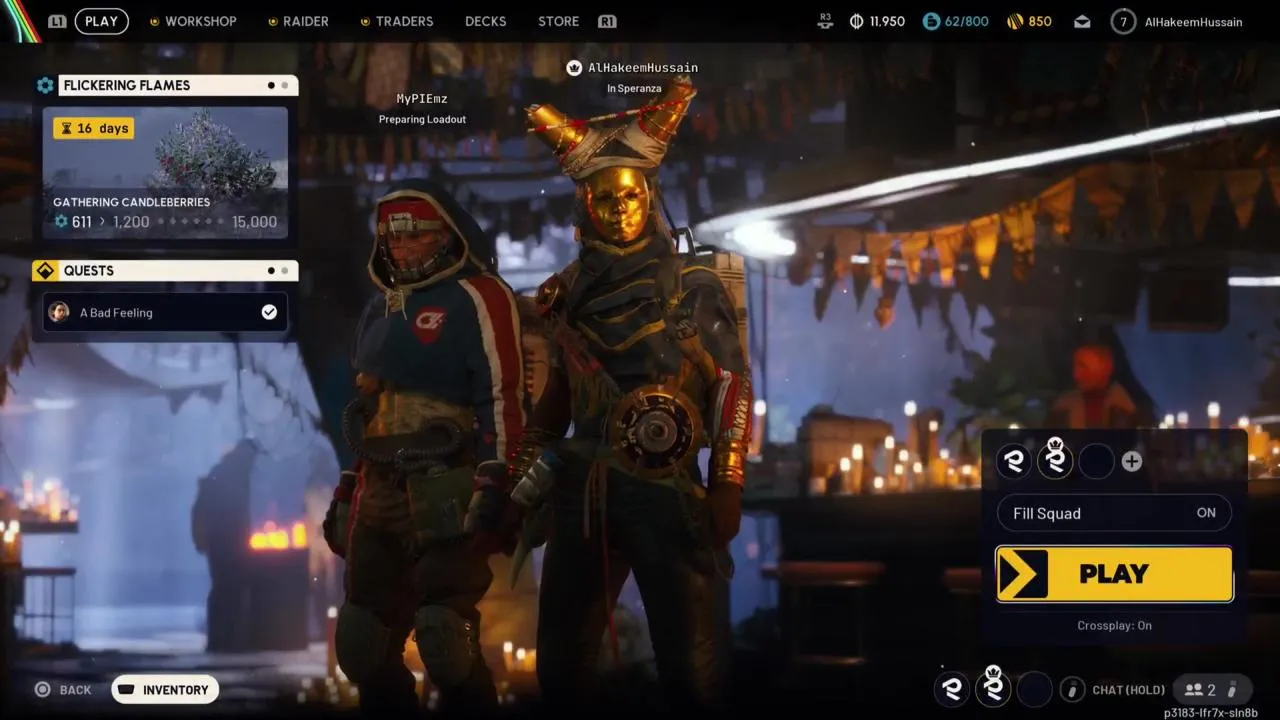This screenshot has height=720, width=1280.
Task: Add a squad member with plus button
Action: tap(1132, 461)
